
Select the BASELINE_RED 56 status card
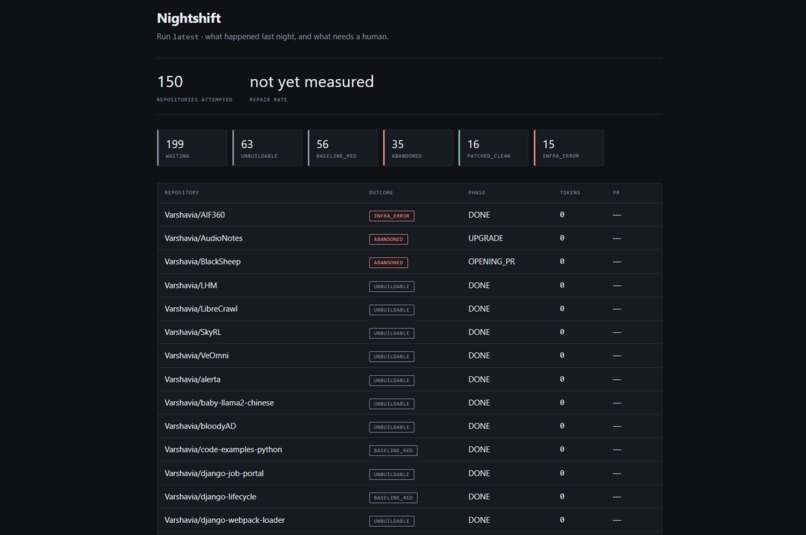click(343, 148)
